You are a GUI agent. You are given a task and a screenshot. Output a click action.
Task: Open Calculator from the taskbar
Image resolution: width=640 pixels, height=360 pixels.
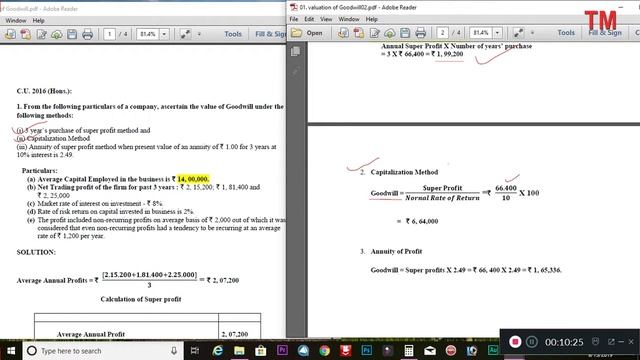click(x=409, y=351)
